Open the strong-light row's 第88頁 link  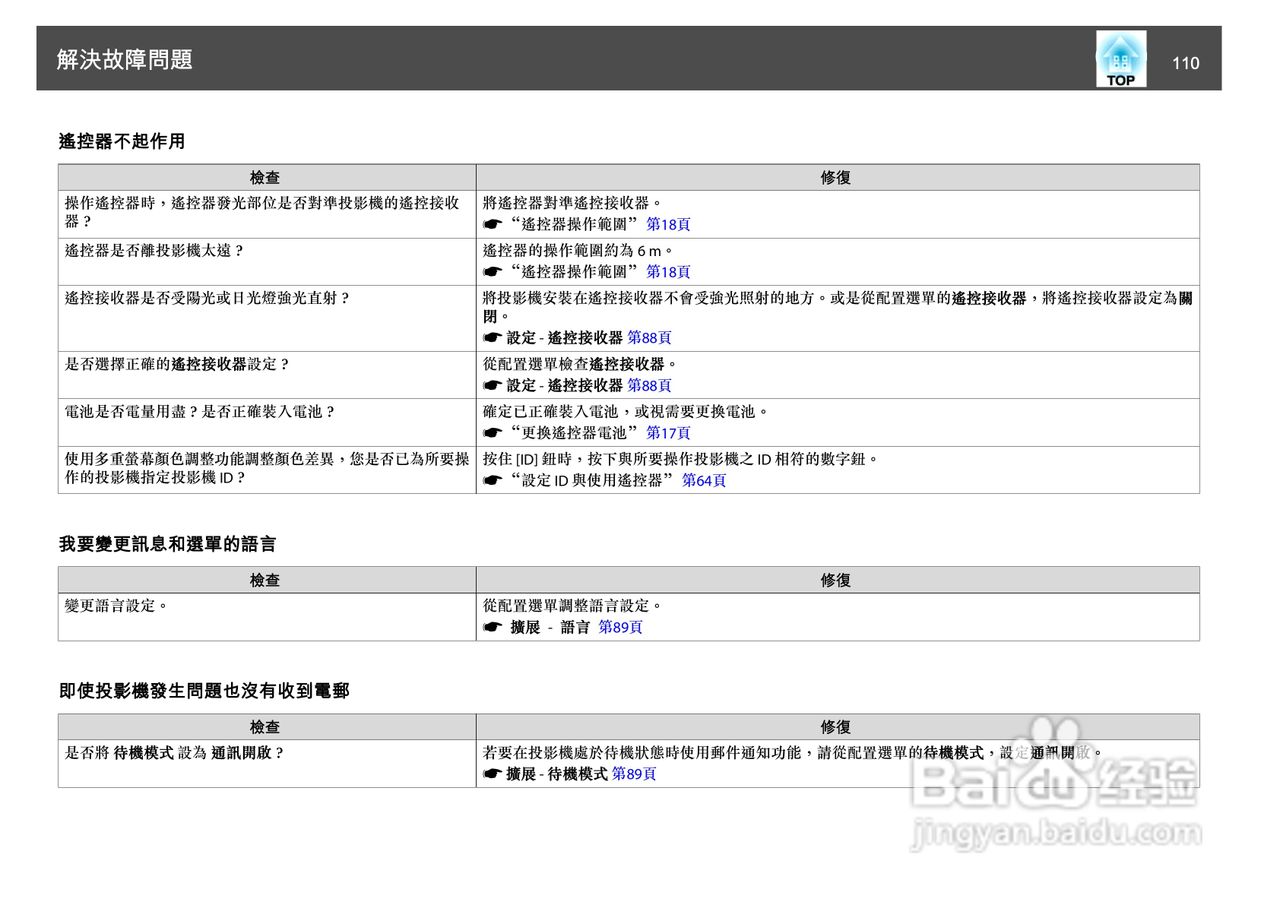tap(649, 338)
